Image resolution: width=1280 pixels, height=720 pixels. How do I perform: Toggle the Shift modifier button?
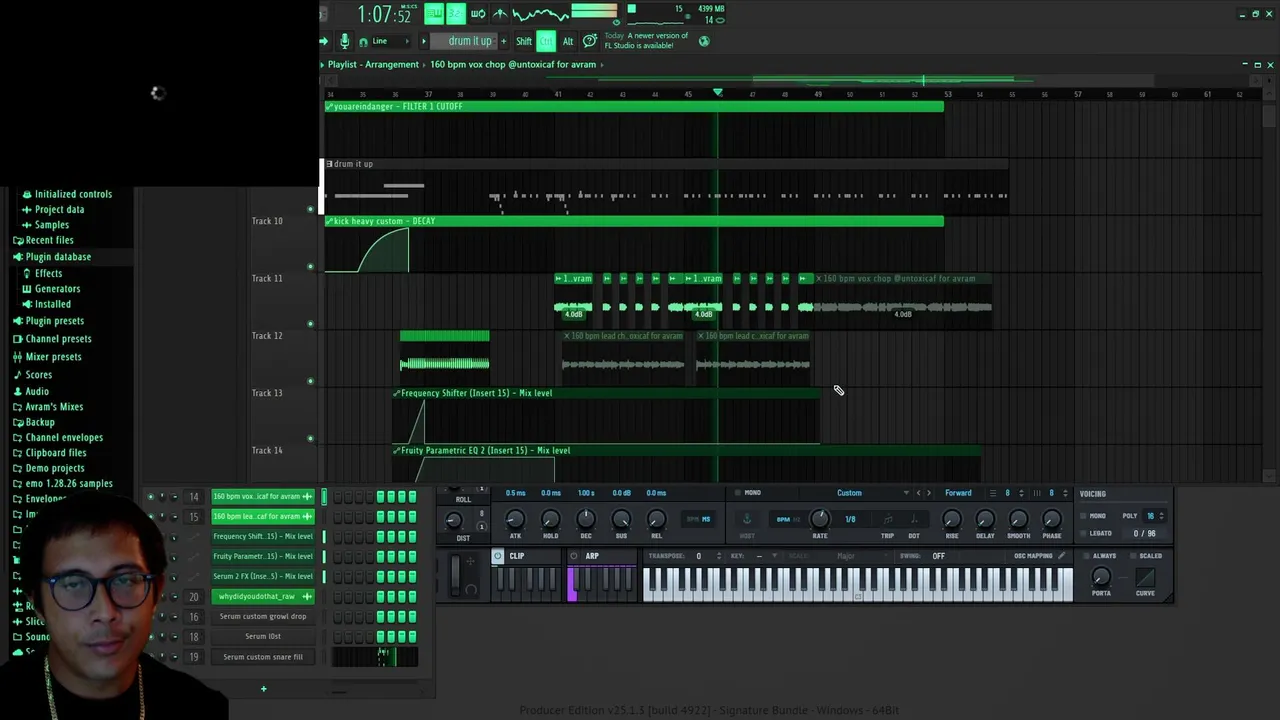[524, 41]
